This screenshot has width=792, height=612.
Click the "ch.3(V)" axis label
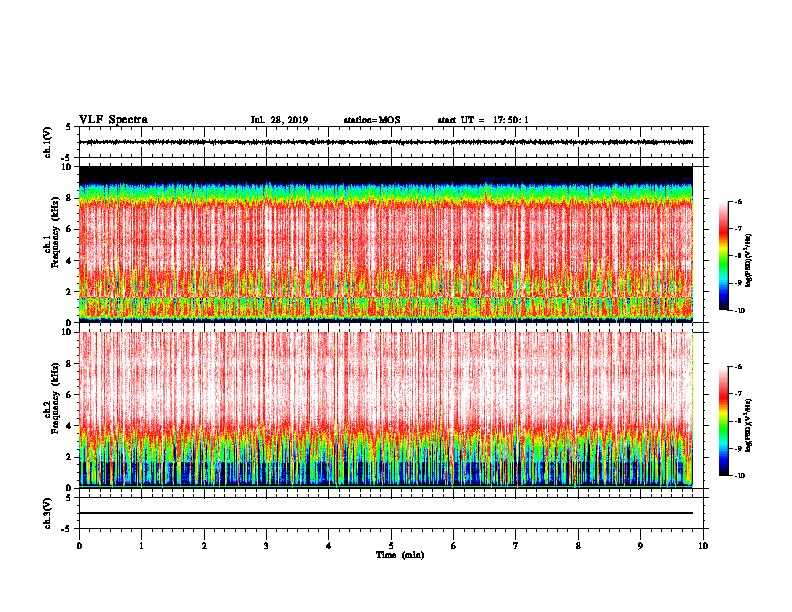pos(47,513)
